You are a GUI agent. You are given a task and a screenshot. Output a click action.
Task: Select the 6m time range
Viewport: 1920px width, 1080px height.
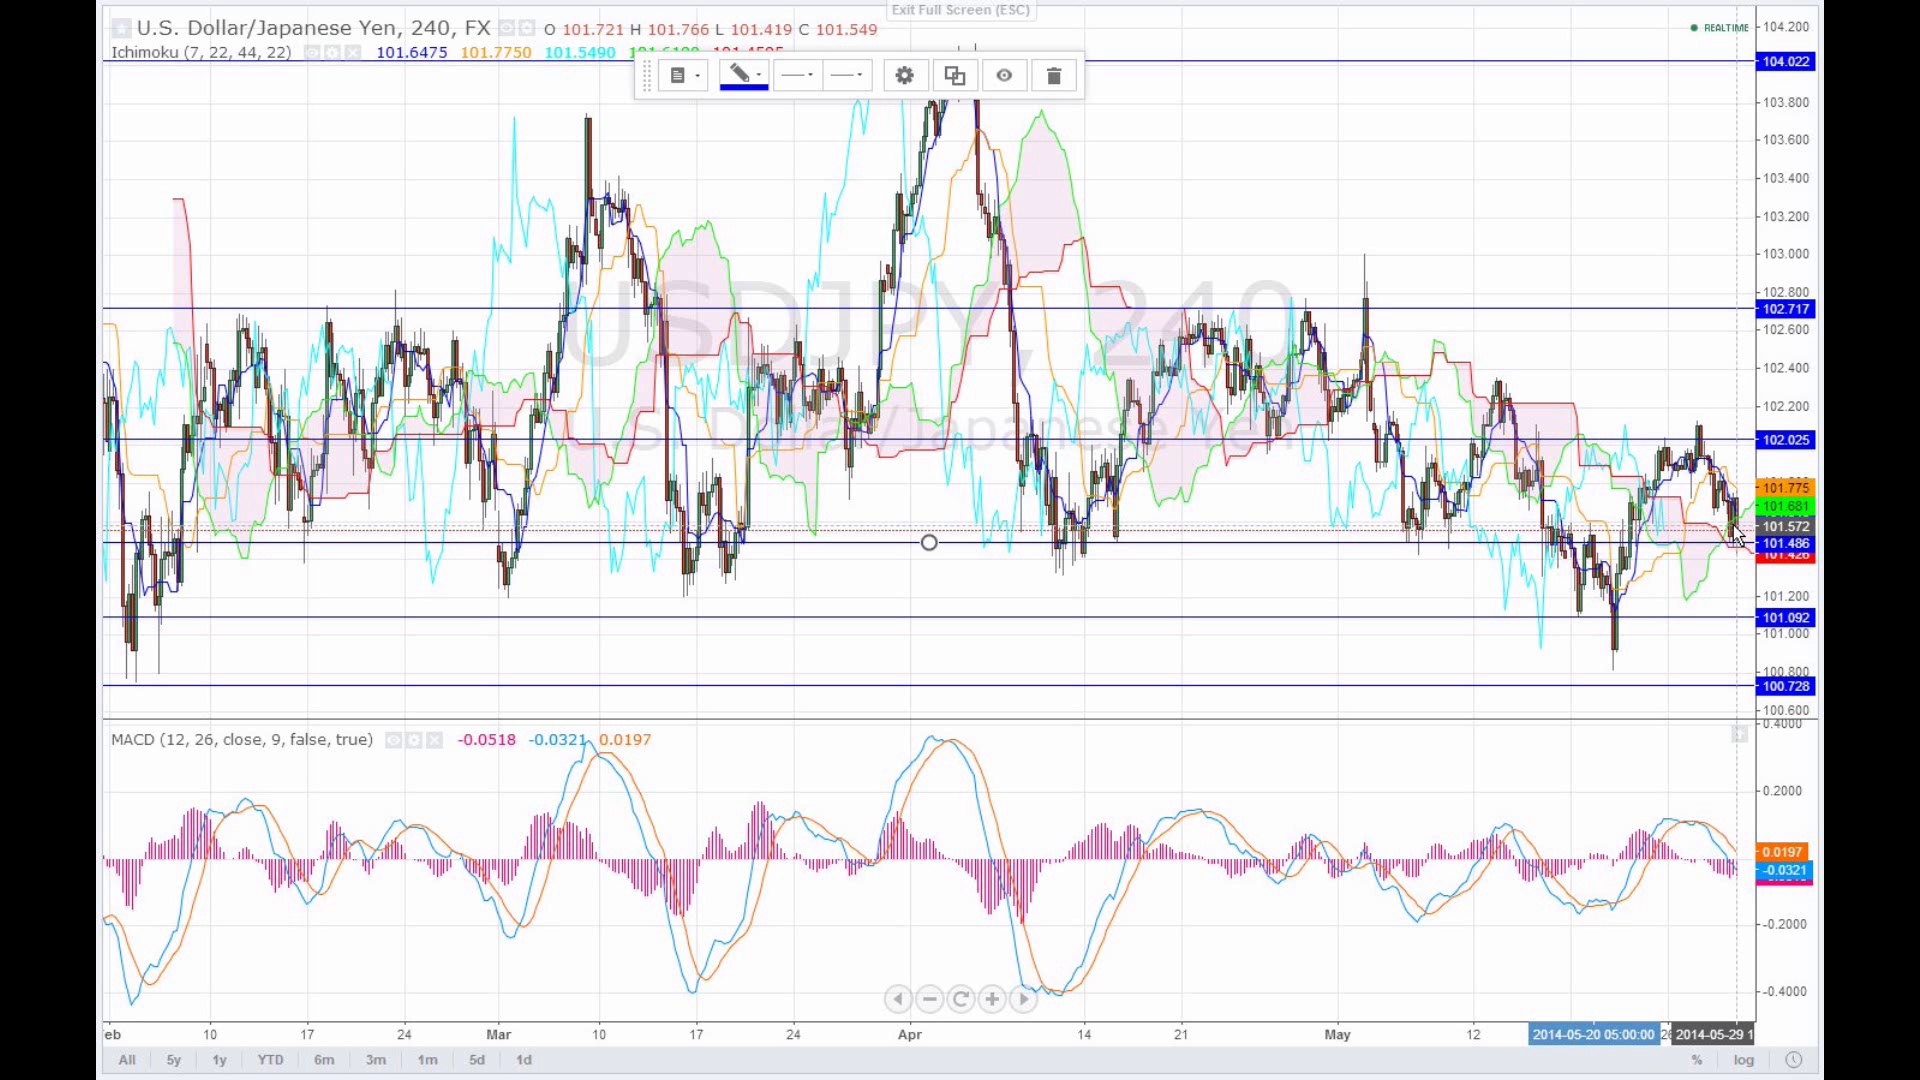324,1060
